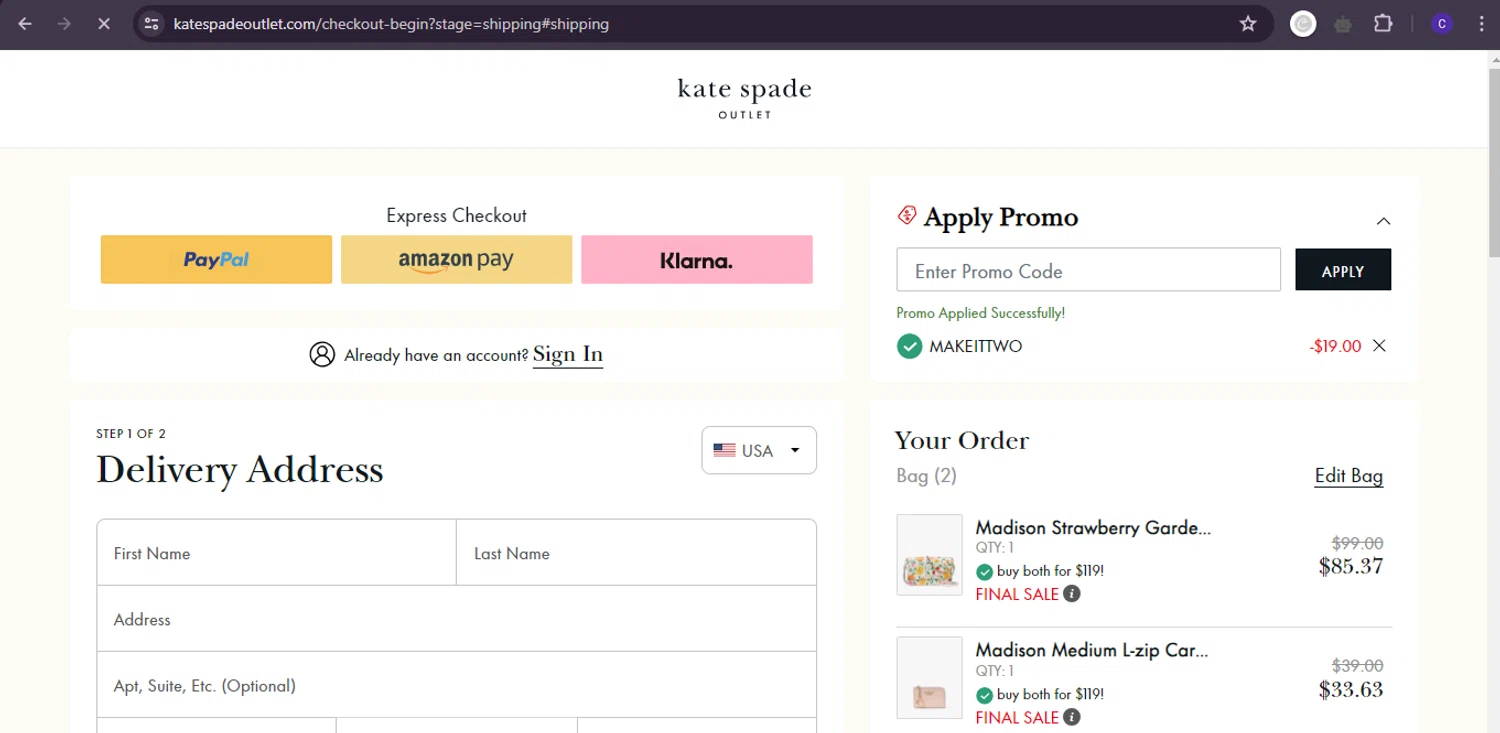
Task: Click the Bag (2) label
Action: (927, 476)
